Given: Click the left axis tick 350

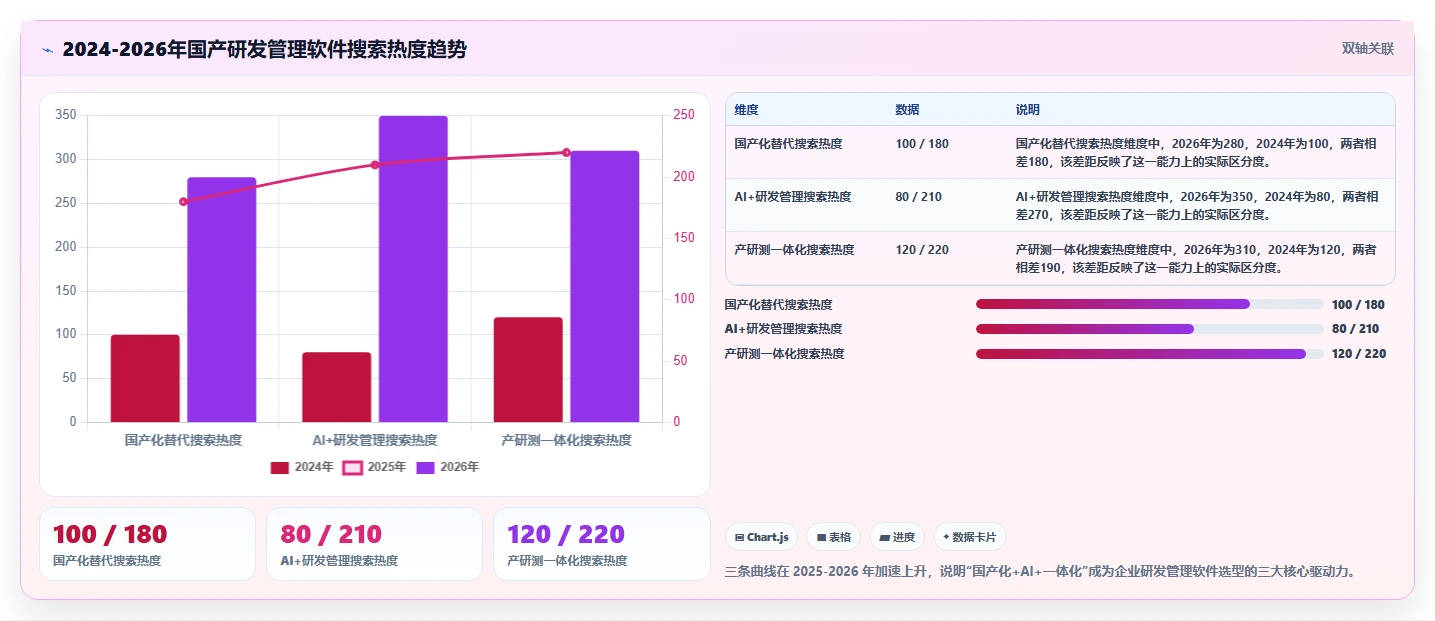Looking at the screenshot, I should (66, 115).
